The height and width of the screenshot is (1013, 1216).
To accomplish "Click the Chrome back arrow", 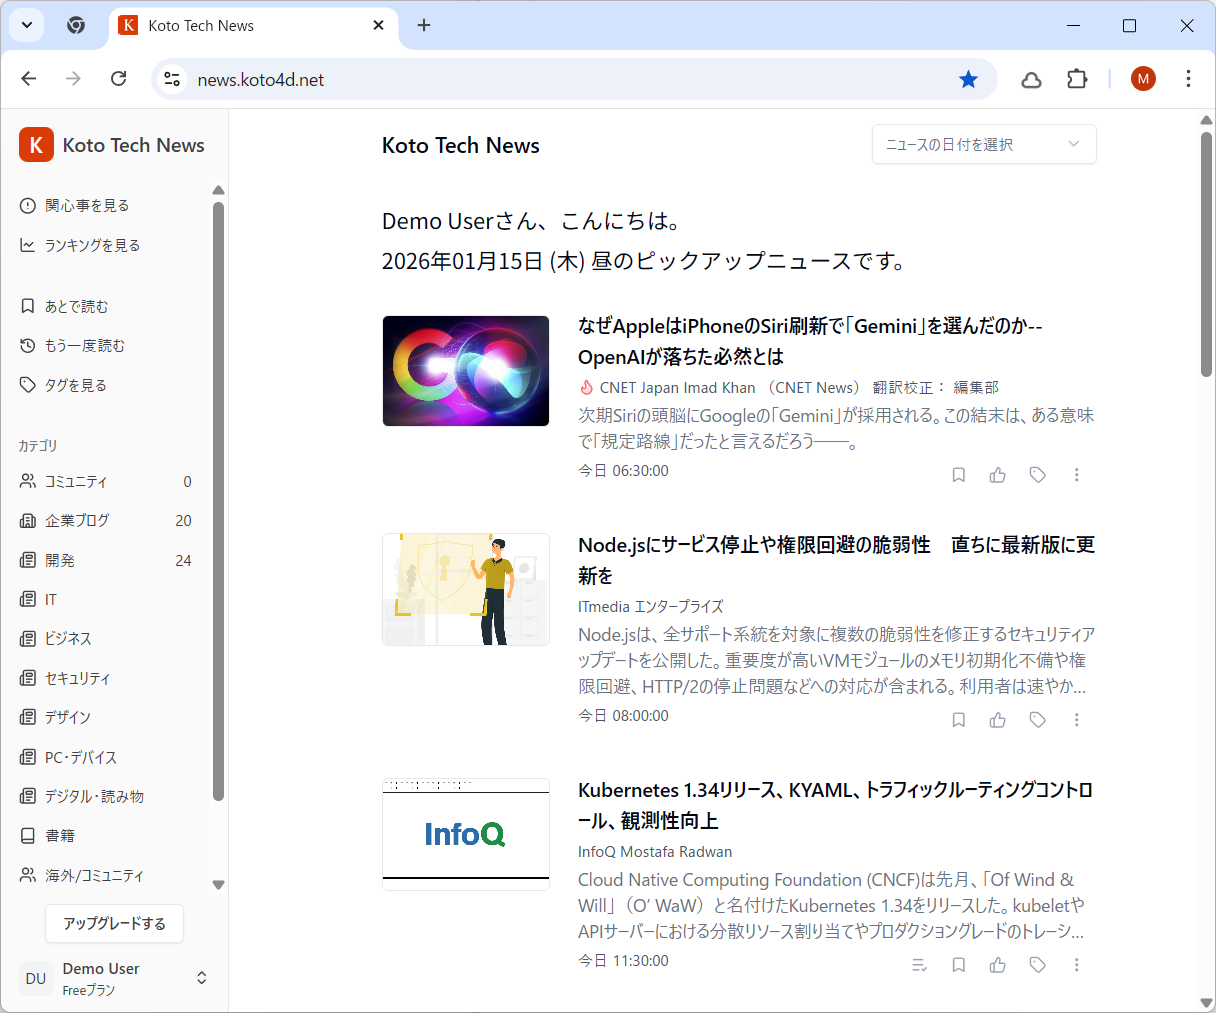I will [29, 79].
